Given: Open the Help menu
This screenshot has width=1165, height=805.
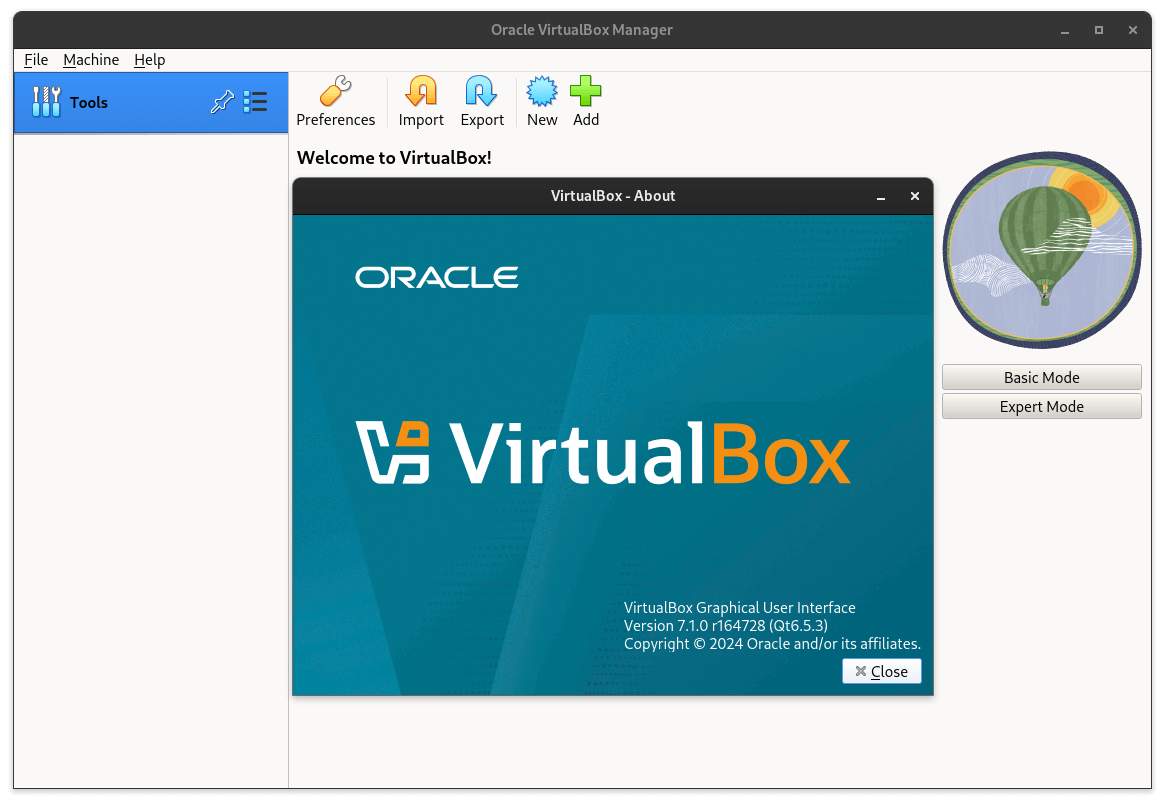Looking at the screenshot, I should (x=149, y=60).
